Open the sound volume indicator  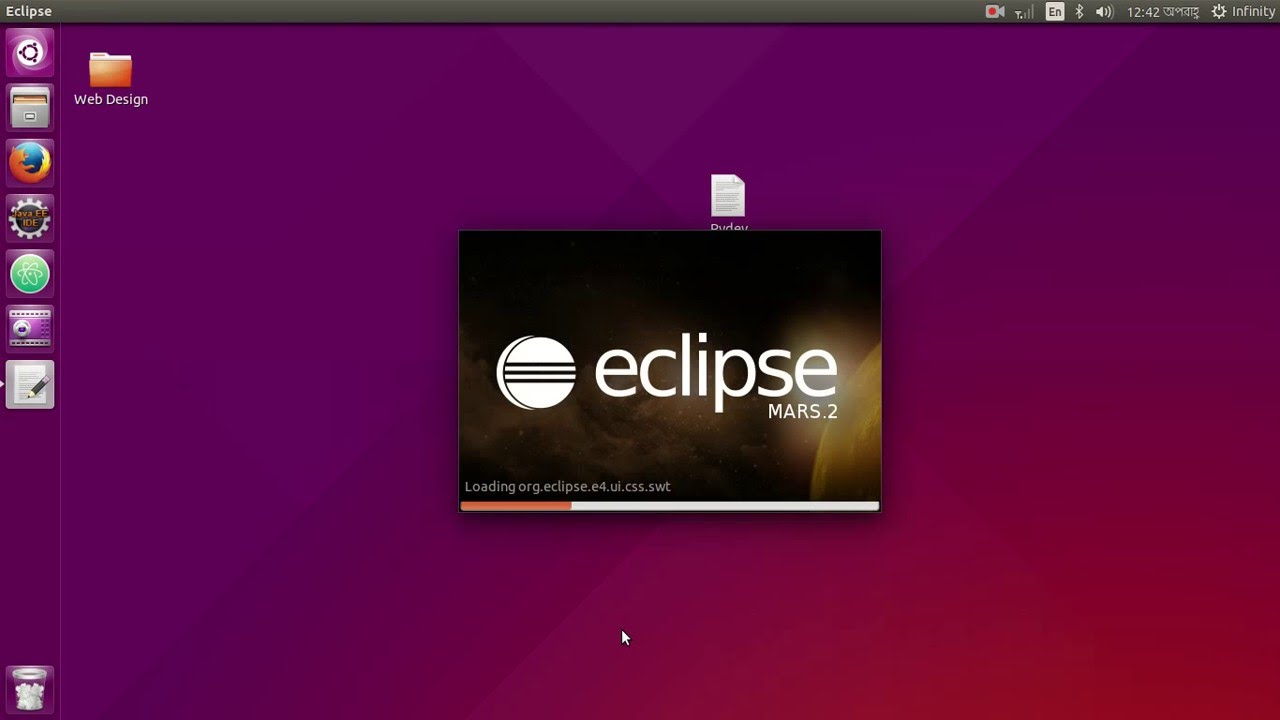click(1104, 12)
